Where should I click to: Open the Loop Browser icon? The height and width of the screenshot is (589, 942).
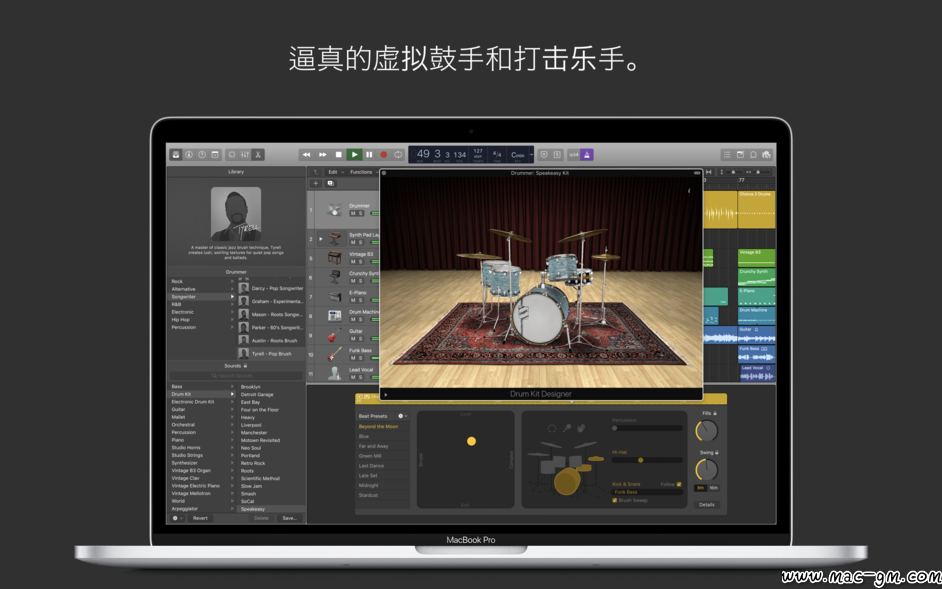[x=753, y=154]
